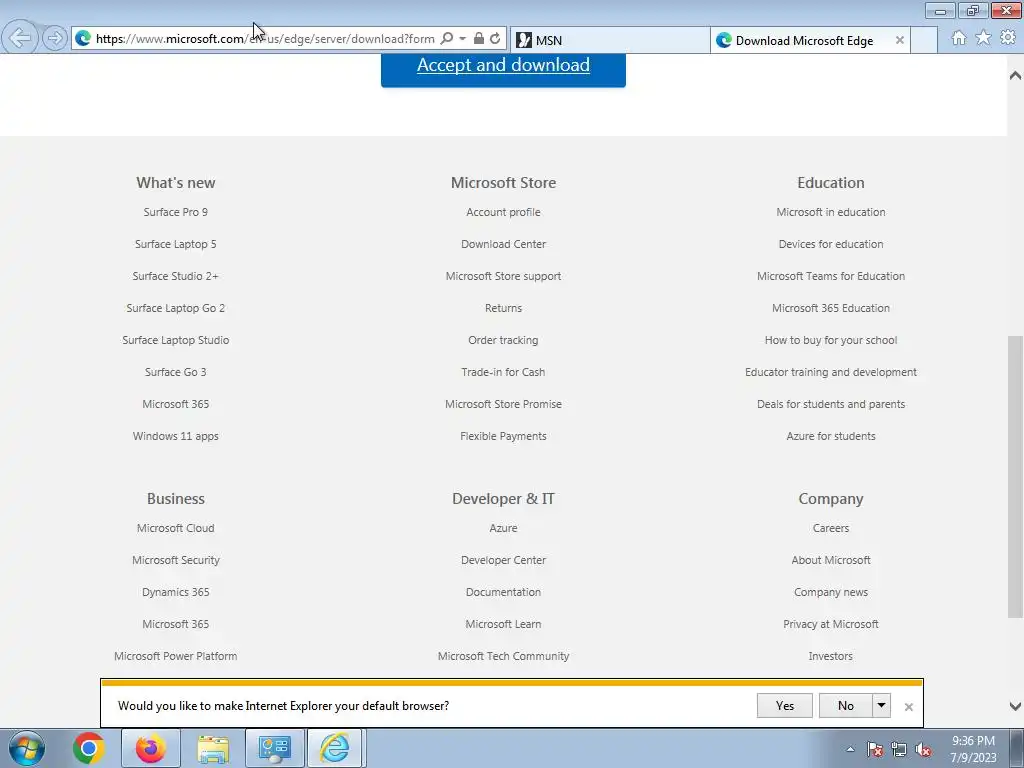The width and height of the screenshot is (1024, 768).
Task: Close the Download Microsoft Edge tab
Action: (x=899, y=40)
